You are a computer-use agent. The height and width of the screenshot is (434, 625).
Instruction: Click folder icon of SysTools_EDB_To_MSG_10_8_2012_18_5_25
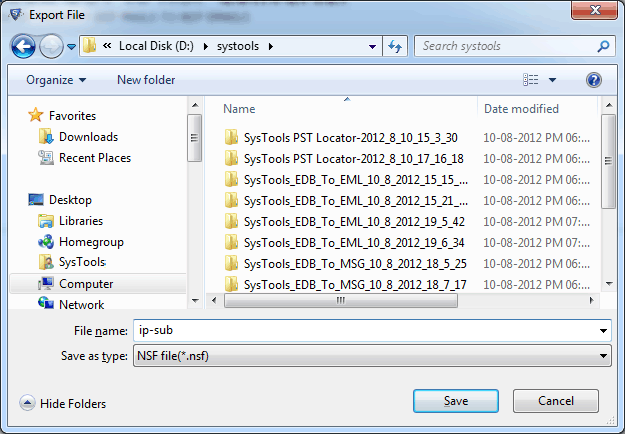pos(231,263)
